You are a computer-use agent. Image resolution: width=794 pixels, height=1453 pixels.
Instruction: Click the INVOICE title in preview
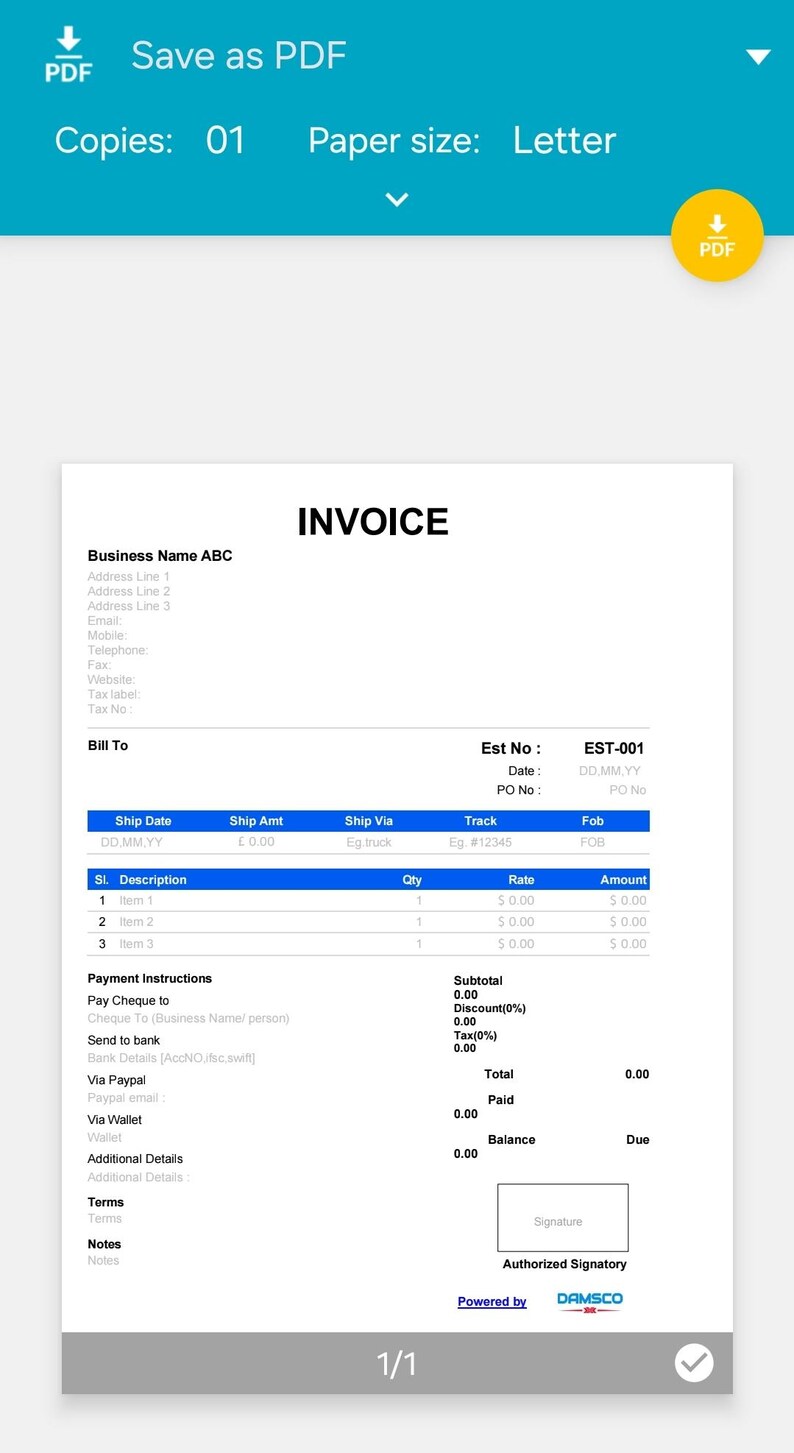click(373, 522)
